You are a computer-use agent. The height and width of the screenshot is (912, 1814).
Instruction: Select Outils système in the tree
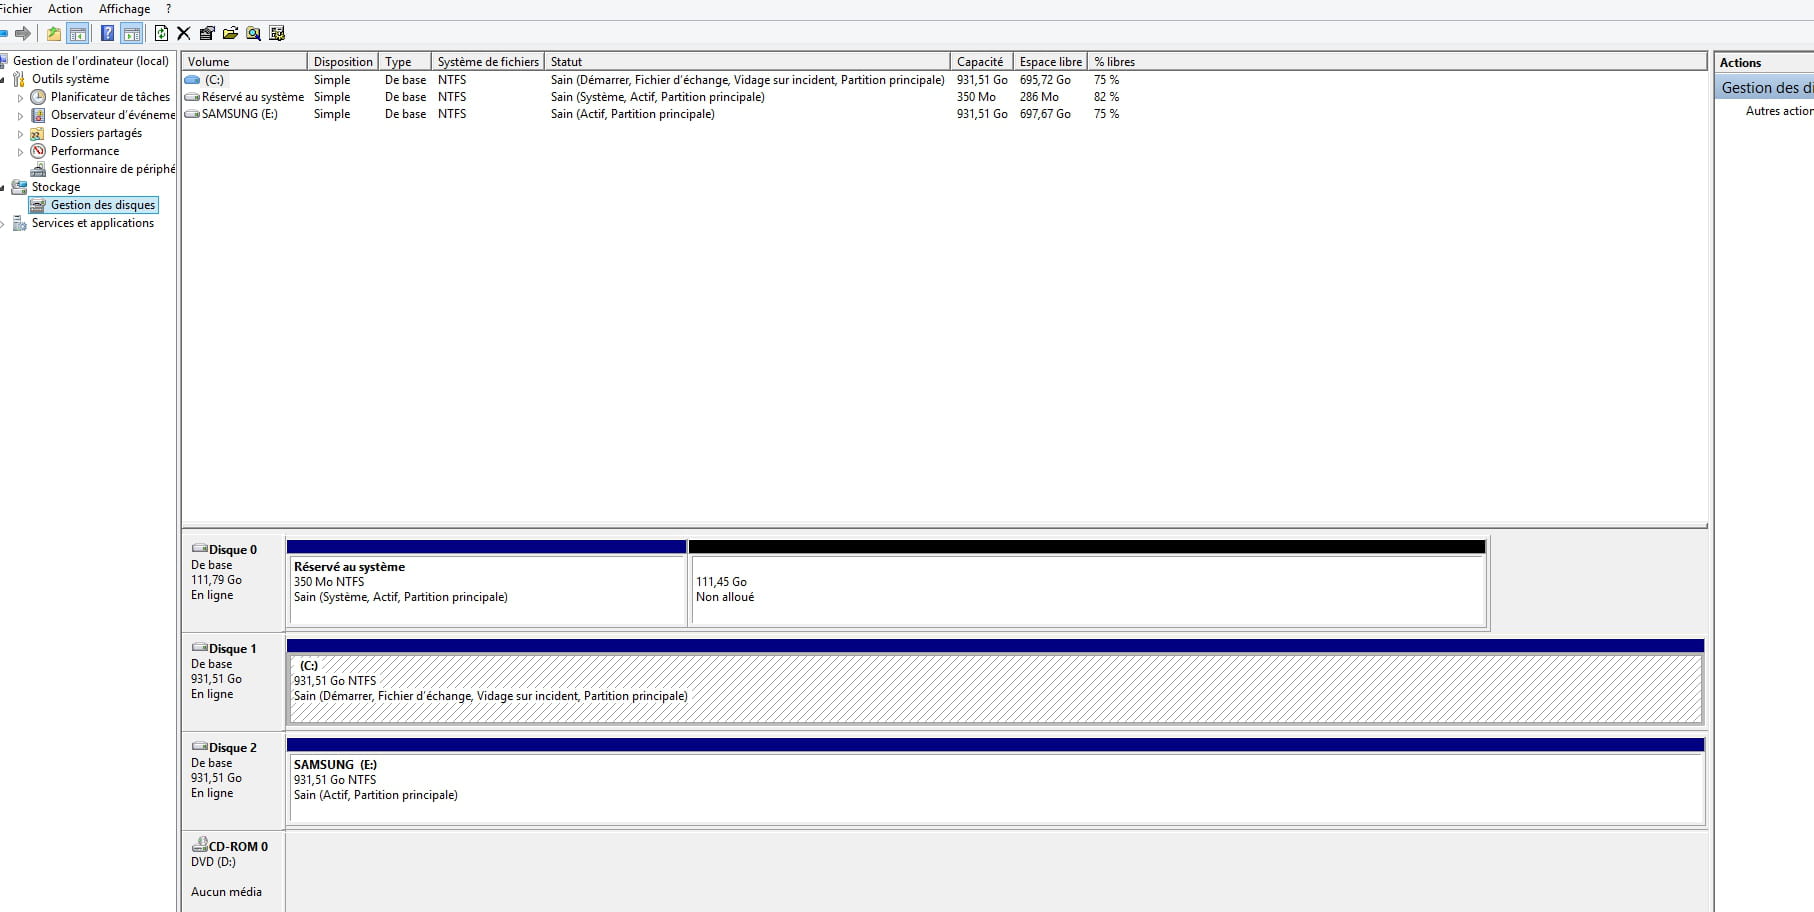70,79
